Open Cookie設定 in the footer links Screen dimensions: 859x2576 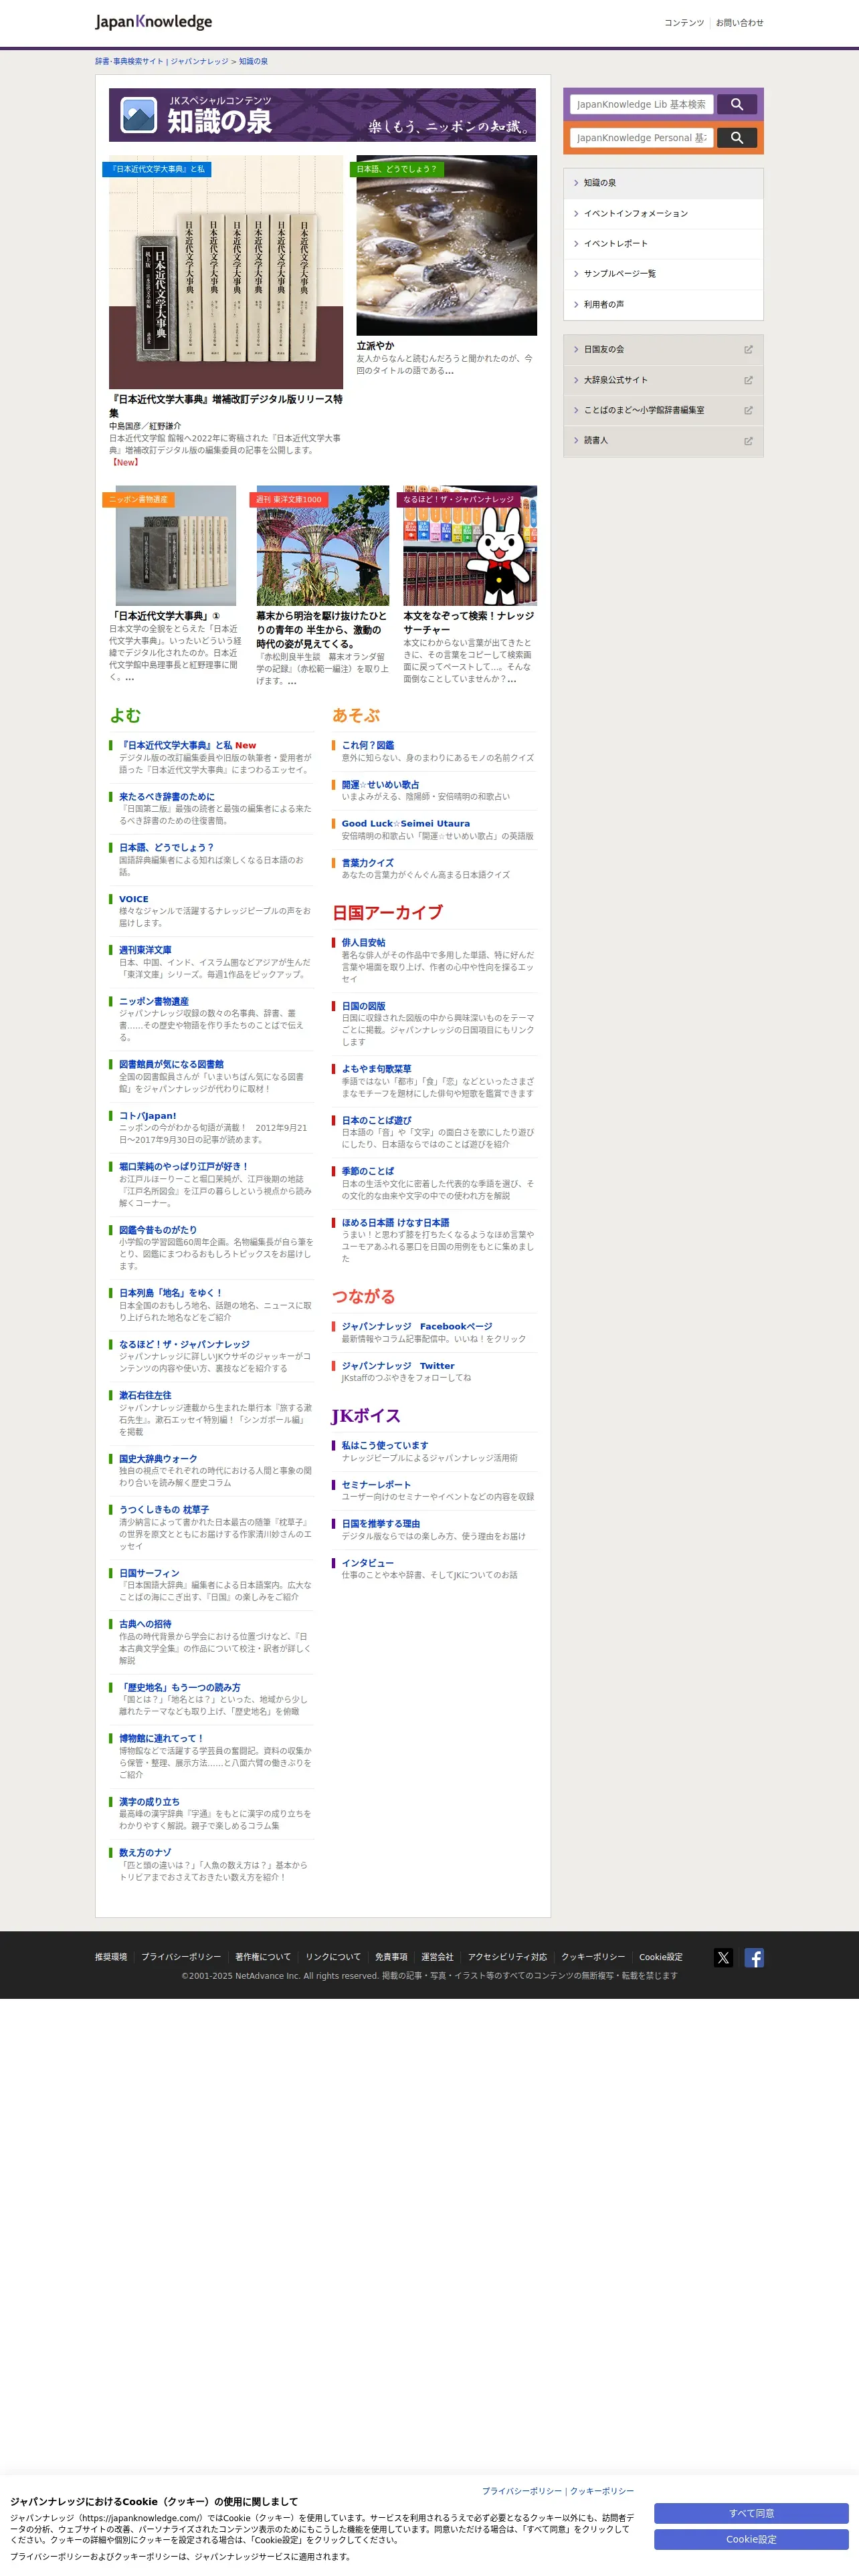(x=661, y=1957)
